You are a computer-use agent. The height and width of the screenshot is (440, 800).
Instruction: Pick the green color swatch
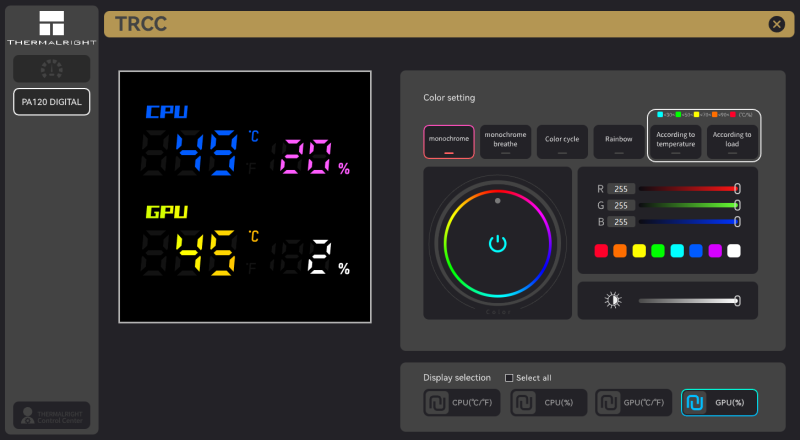coord(658,251)
